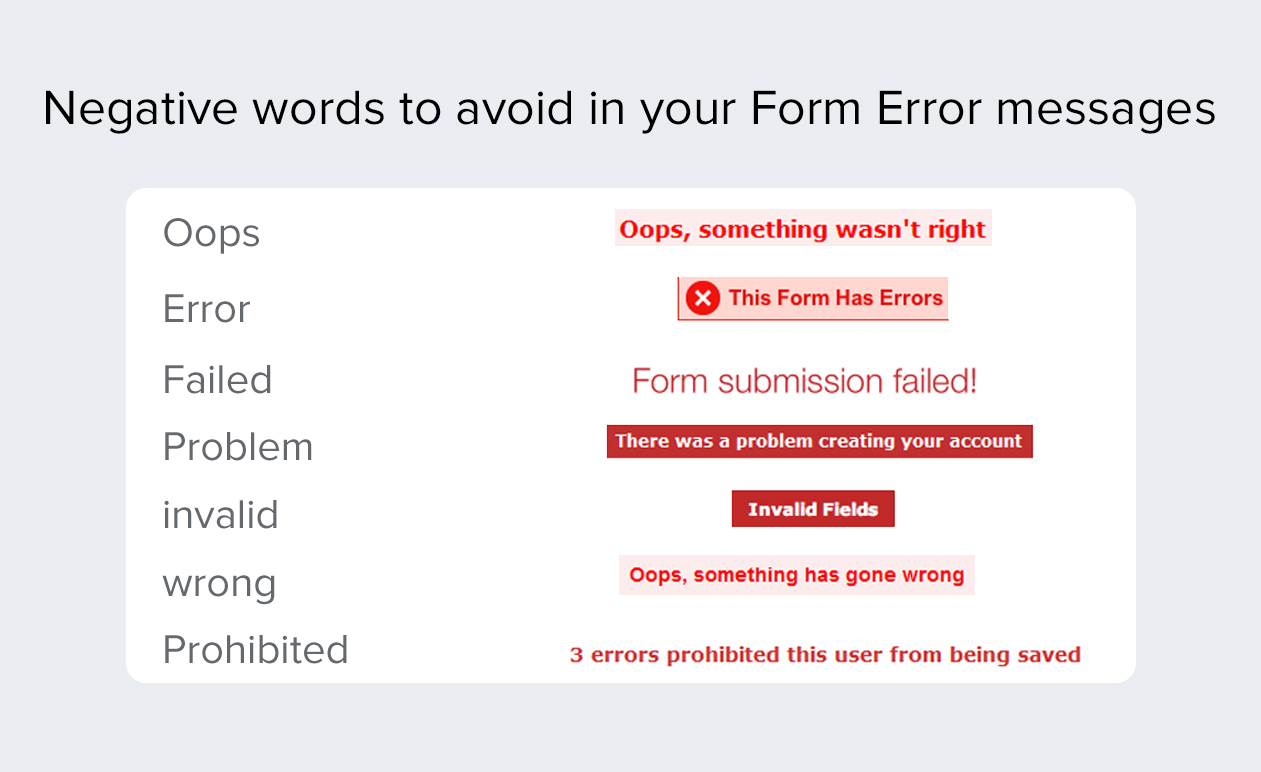Image resolution: width=1261 pixels, height=772 pixels.
Task: Click the word 'Error' in list
Action: (x=206, y=309)
